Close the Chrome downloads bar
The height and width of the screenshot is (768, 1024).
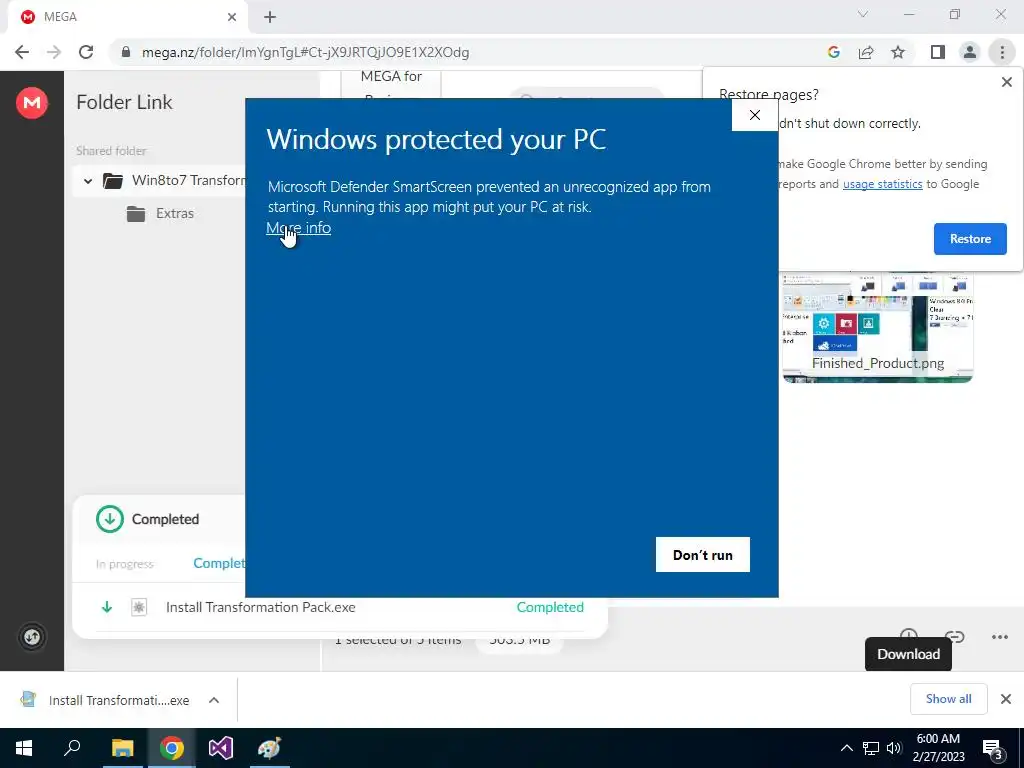point(1006,699)
